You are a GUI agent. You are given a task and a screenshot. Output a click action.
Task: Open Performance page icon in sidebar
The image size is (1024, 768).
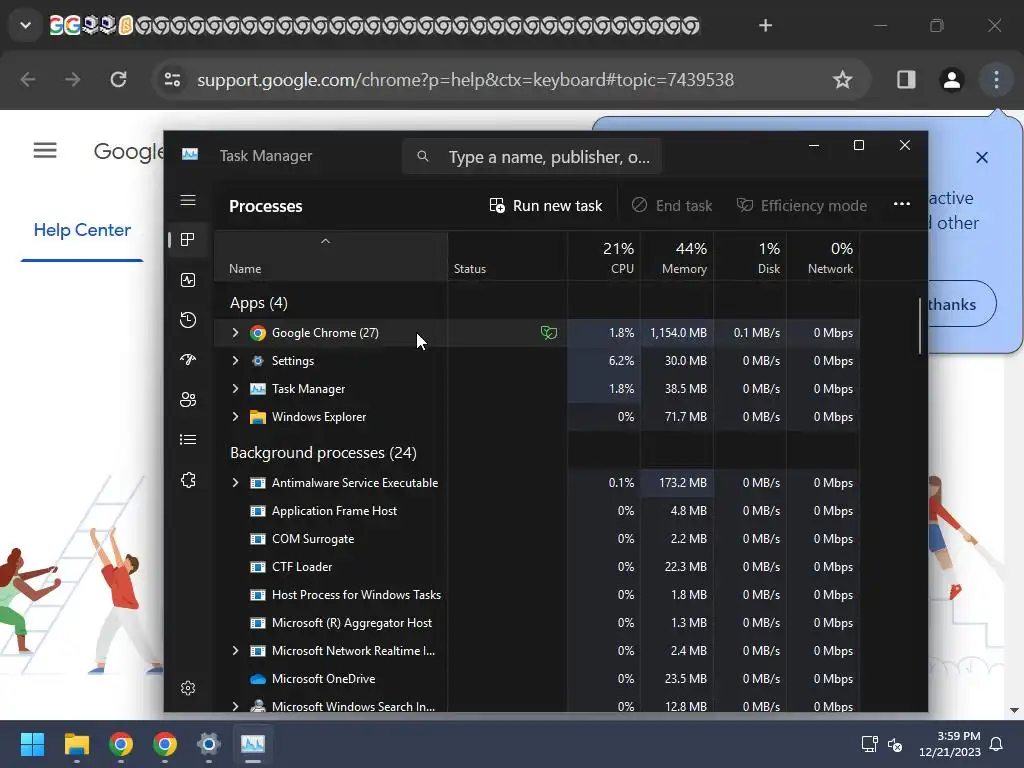(188, 280)
